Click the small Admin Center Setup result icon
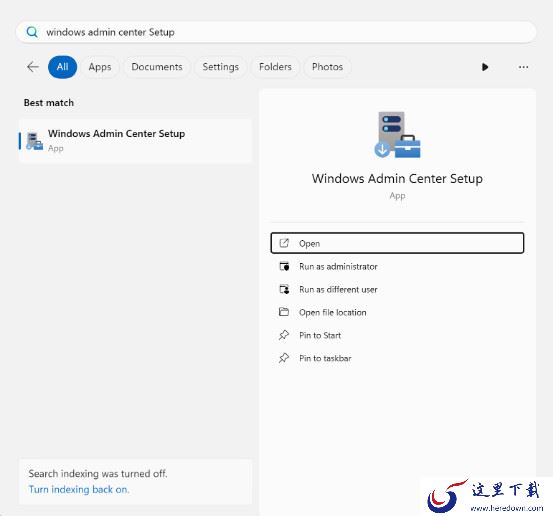553x516 pixels. pyautogui.click(x=34, y=141)
